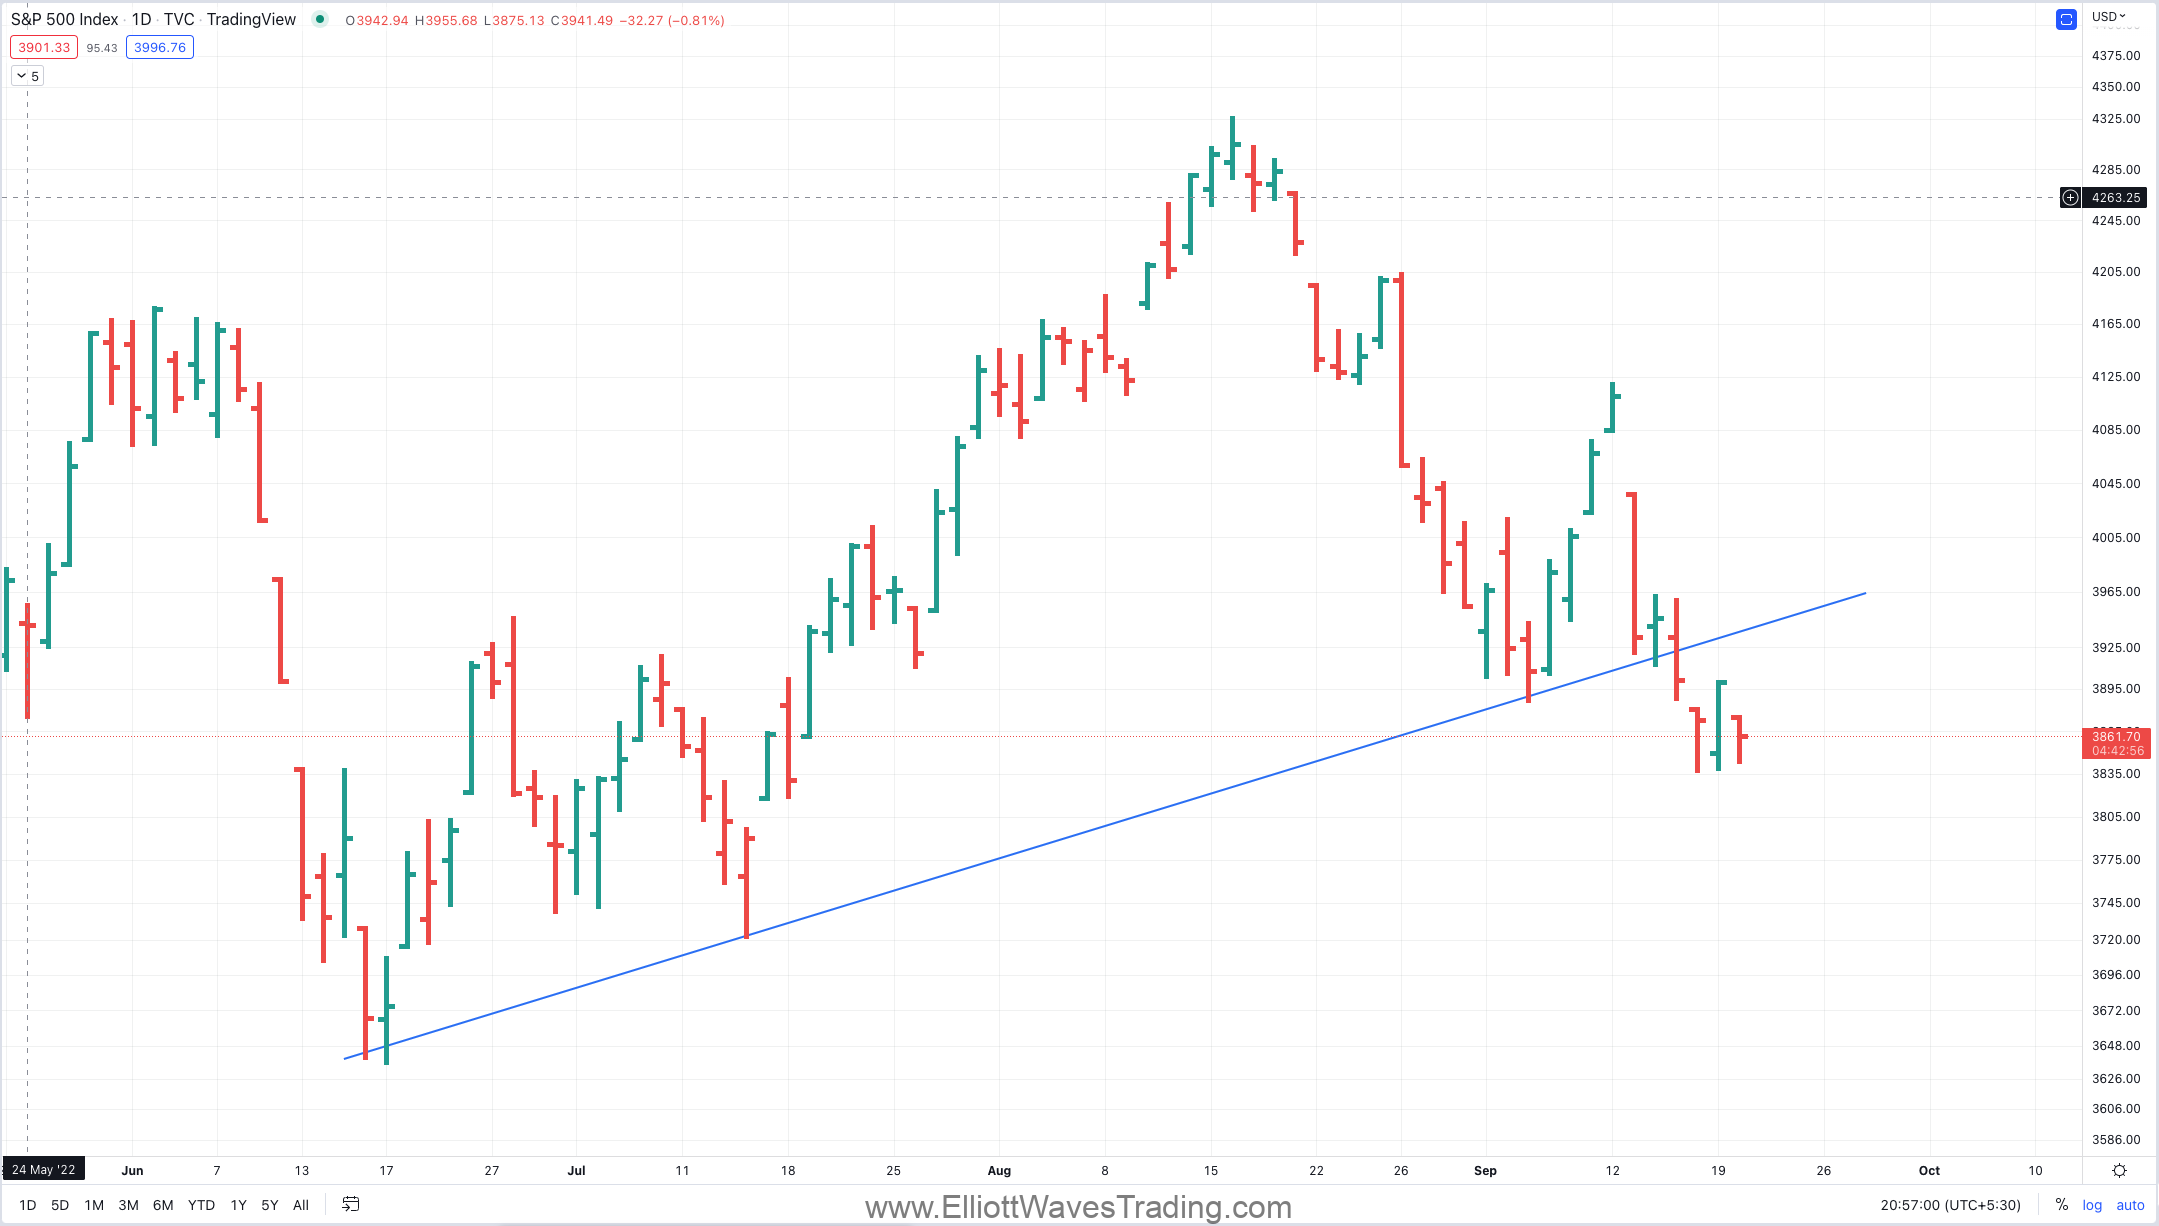Click the low value L3875.13
2159x1226 pixels.
[514, 20]
